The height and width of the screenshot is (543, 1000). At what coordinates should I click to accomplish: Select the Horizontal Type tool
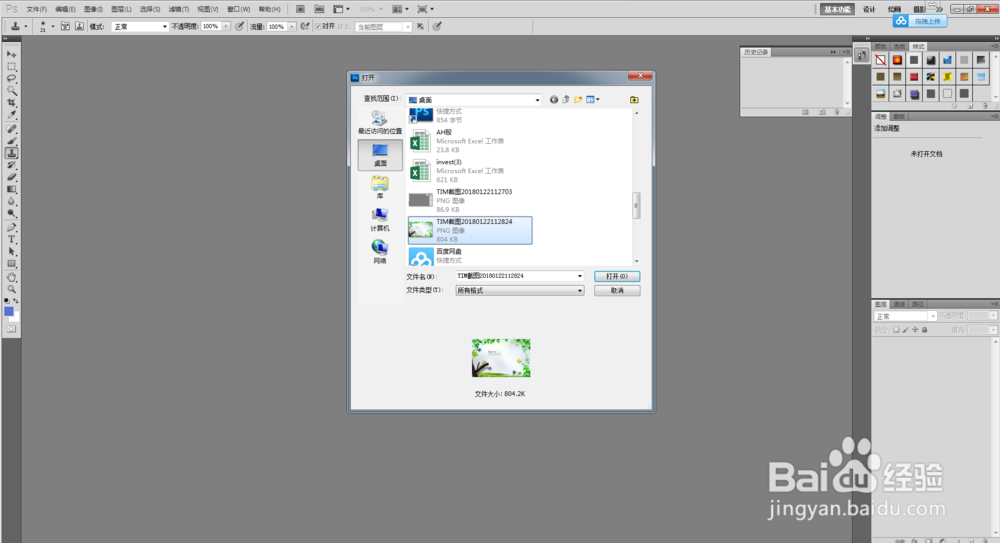pos(11,239)
